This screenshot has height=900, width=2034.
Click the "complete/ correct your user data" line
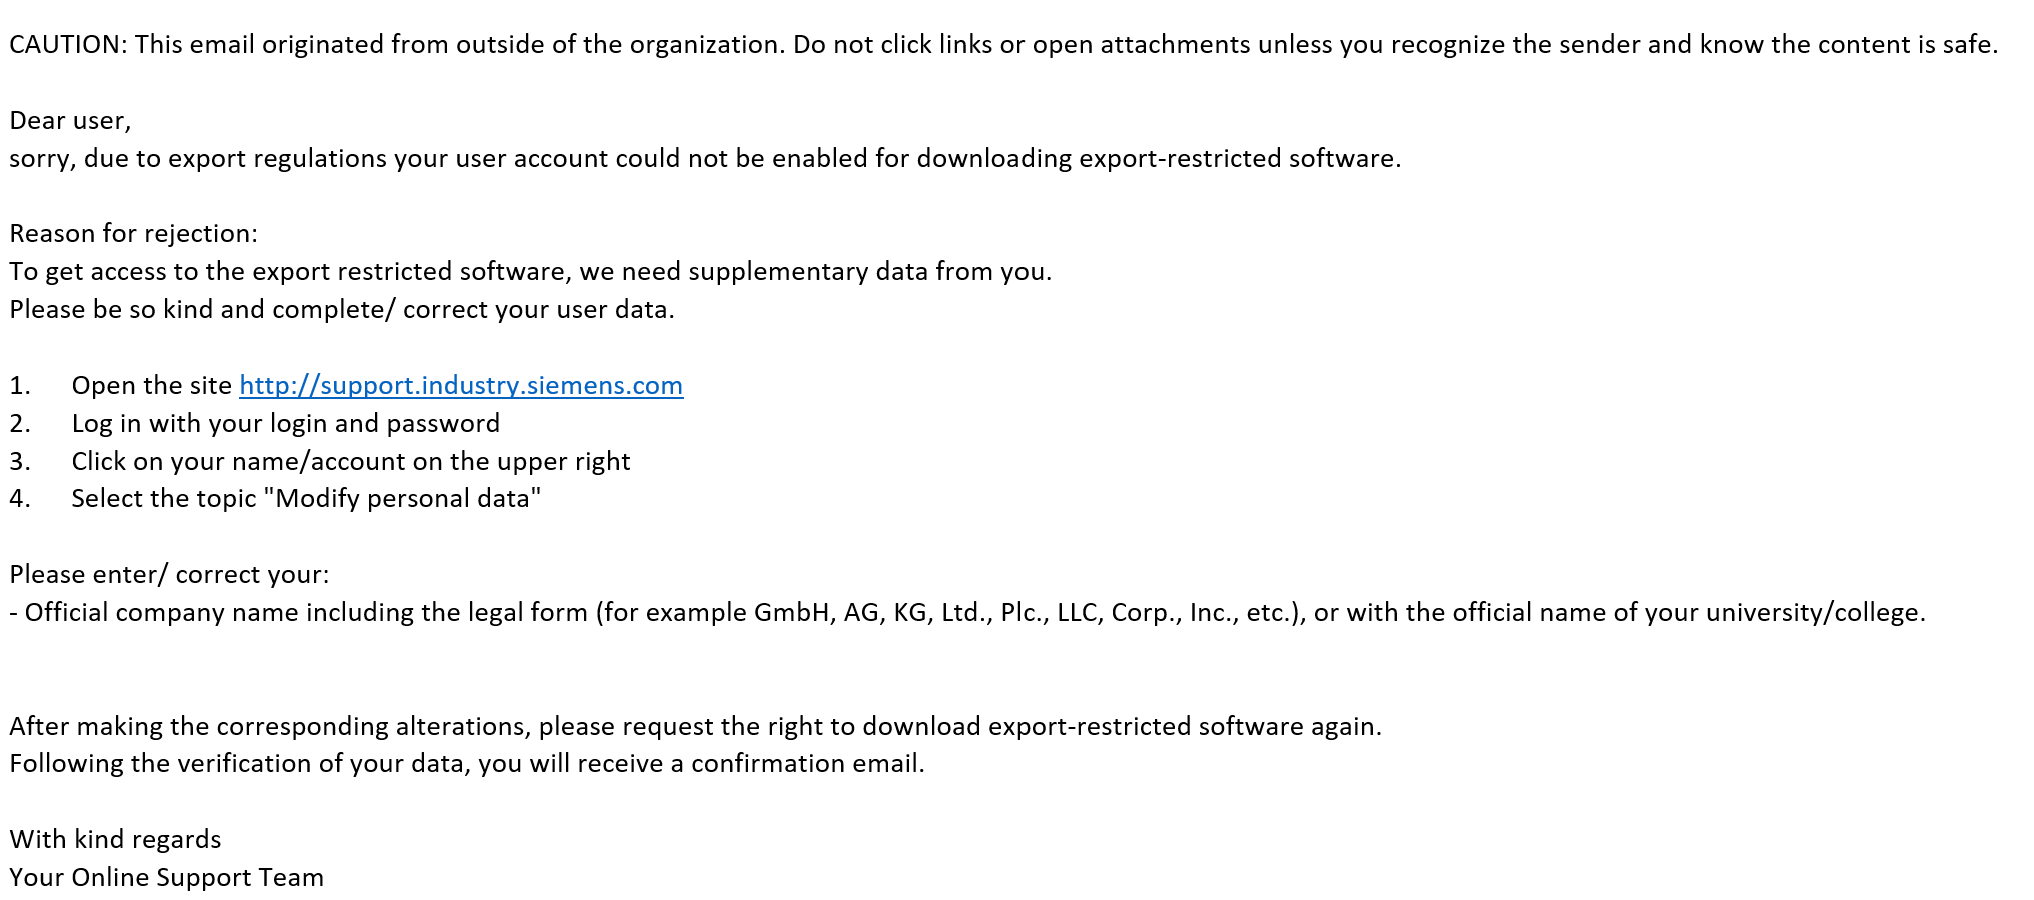pos(342,310)
